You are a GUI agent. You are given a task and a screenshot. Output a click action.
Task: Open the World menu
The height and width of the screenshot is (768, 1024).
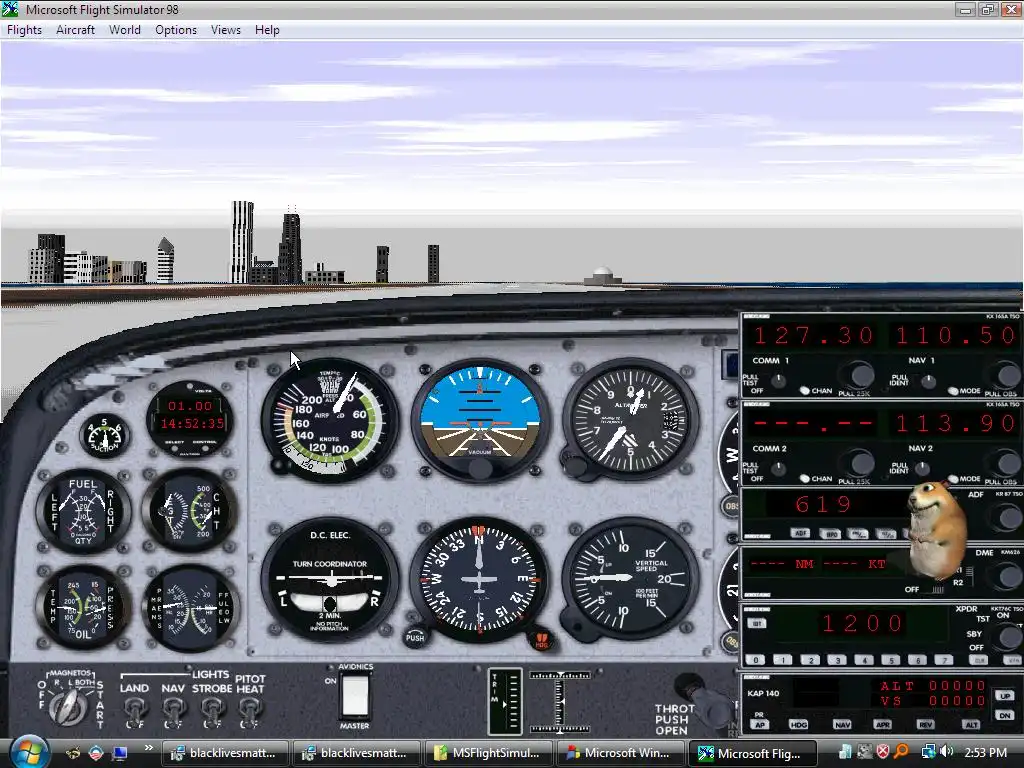125,30
